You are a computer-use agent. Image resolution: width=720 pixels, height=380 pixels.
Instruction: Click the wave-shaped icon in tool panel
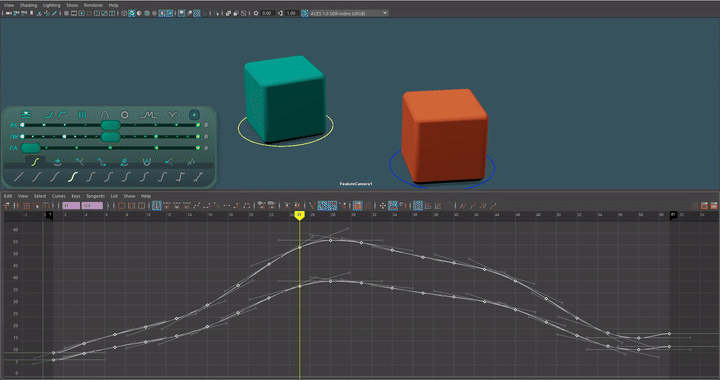tap(148, 114)
